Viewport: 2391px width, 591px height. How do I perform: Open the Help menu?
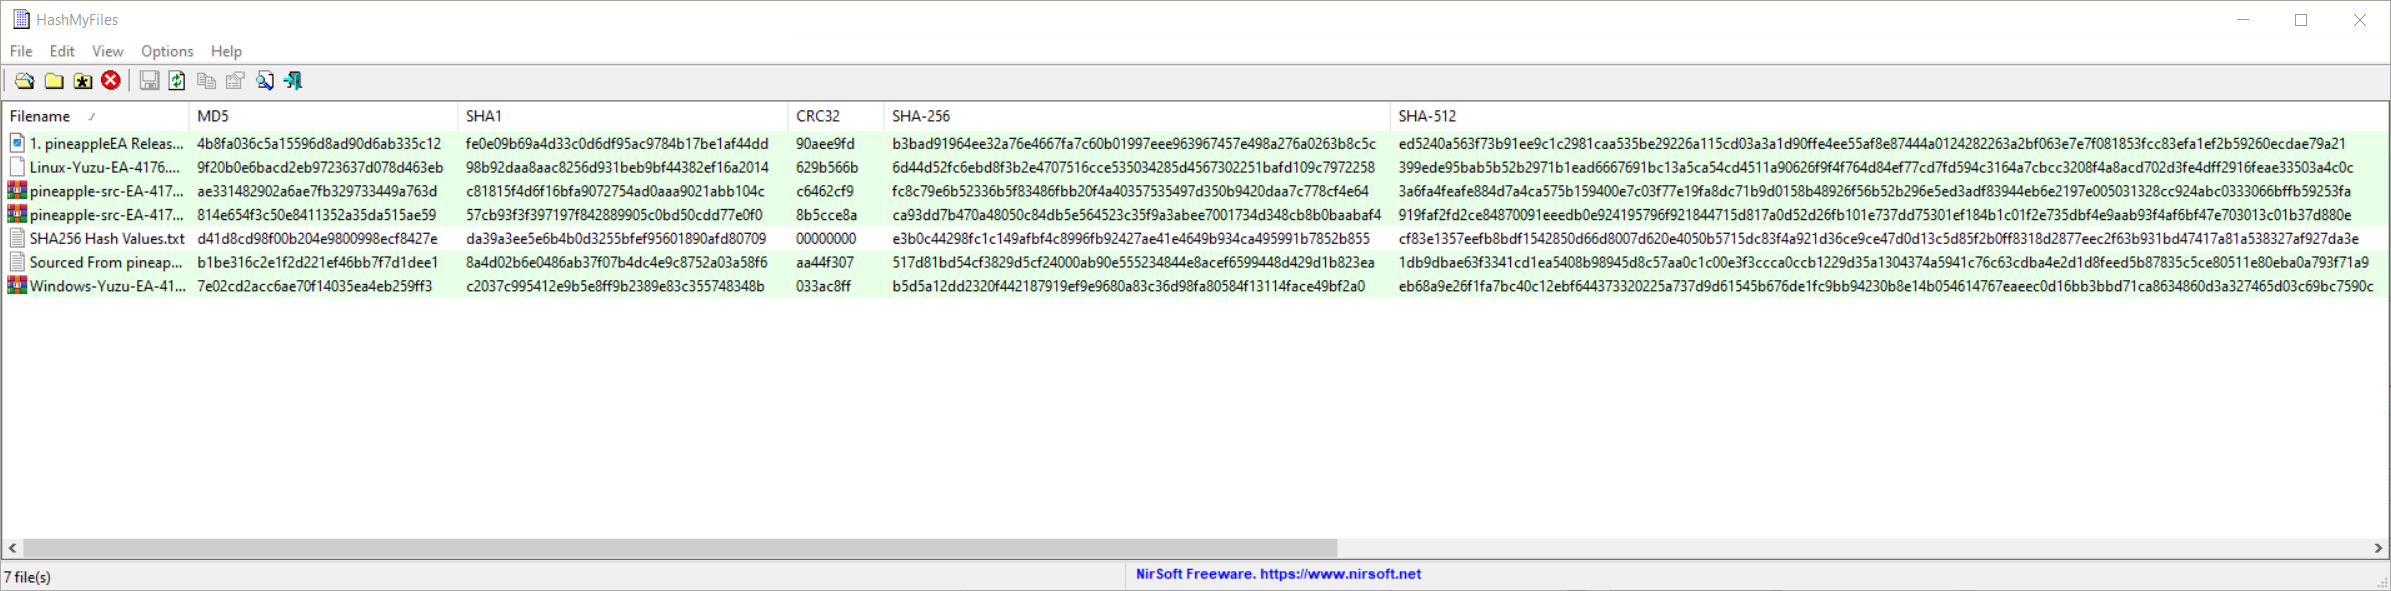pyautogui.click(x=226, y=51)
